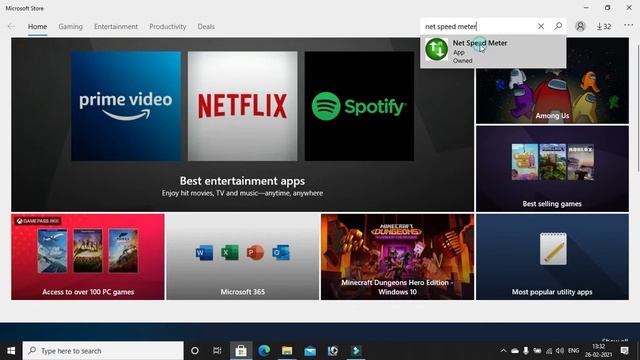Screen dimensions: 640x360
Task: Open the Deals tab
Action: pos(206,27)
